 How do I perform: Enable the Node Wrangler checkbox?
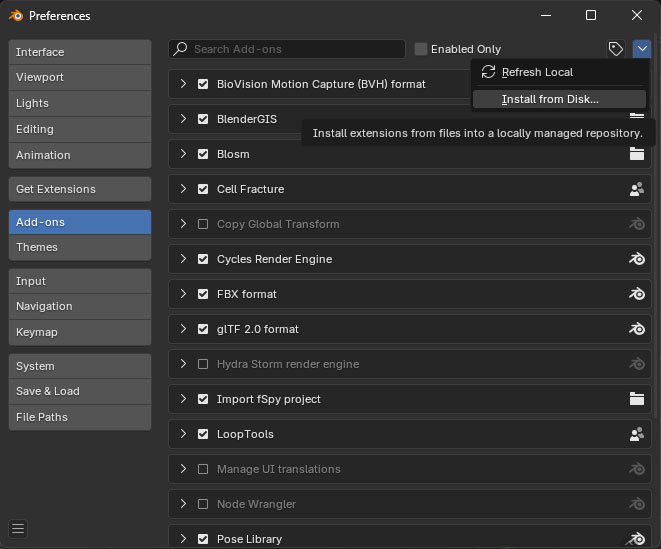[x=203, y=504]
